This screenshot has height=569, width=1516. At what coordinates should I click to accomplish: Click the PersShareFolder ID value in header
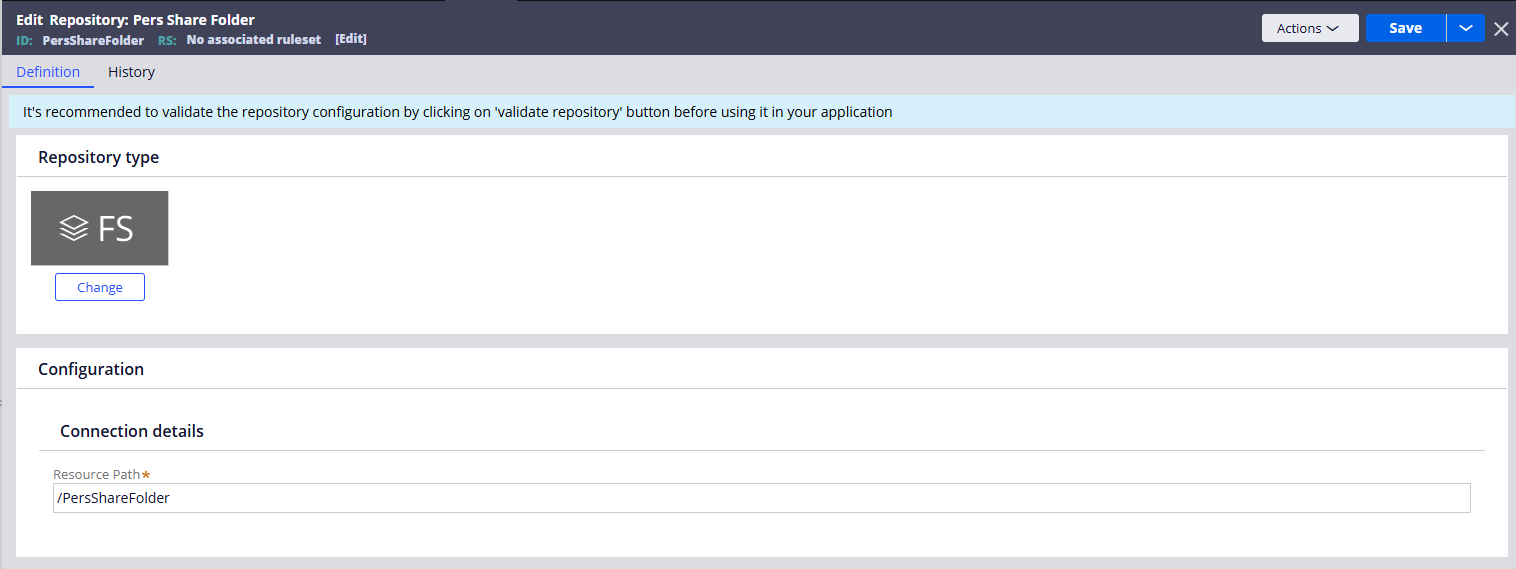tap(93, 40)
